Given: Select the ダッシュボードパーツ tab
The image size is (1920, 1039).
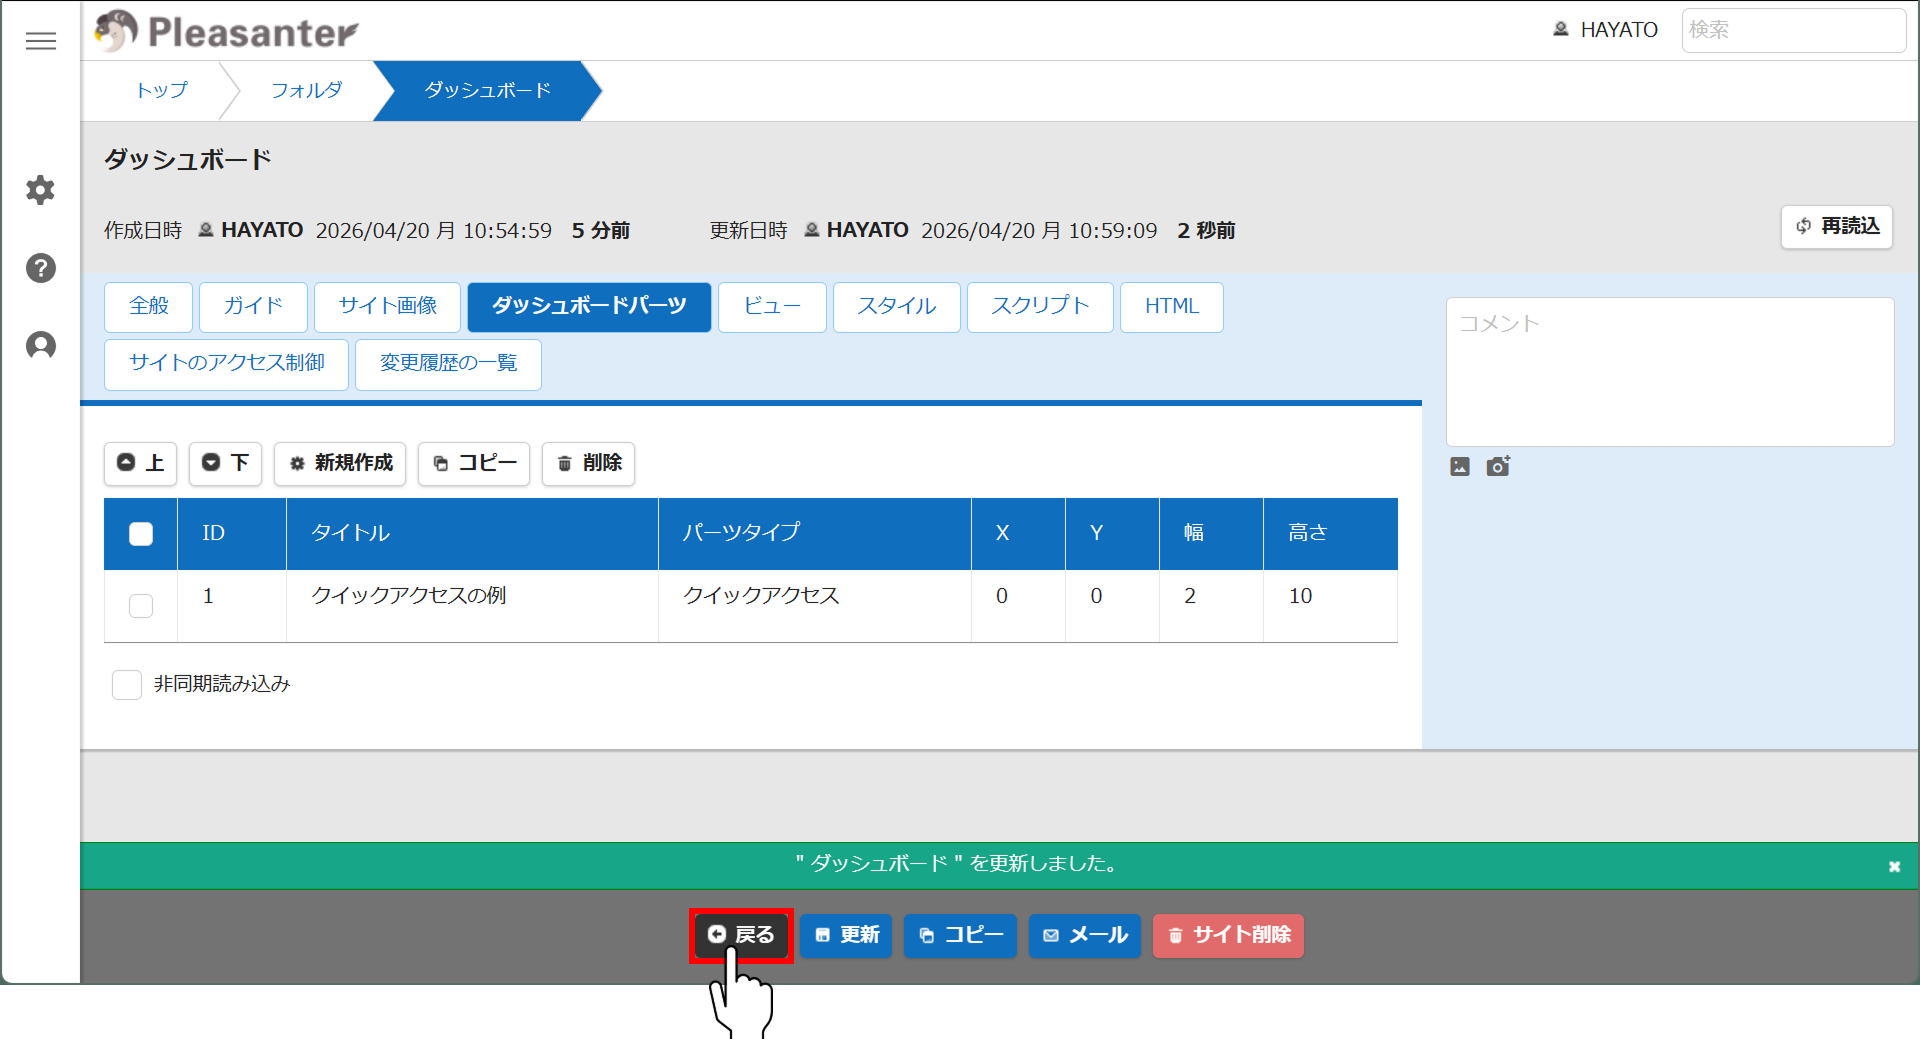Looking at the screenshot, I should [x=589, y=306].
